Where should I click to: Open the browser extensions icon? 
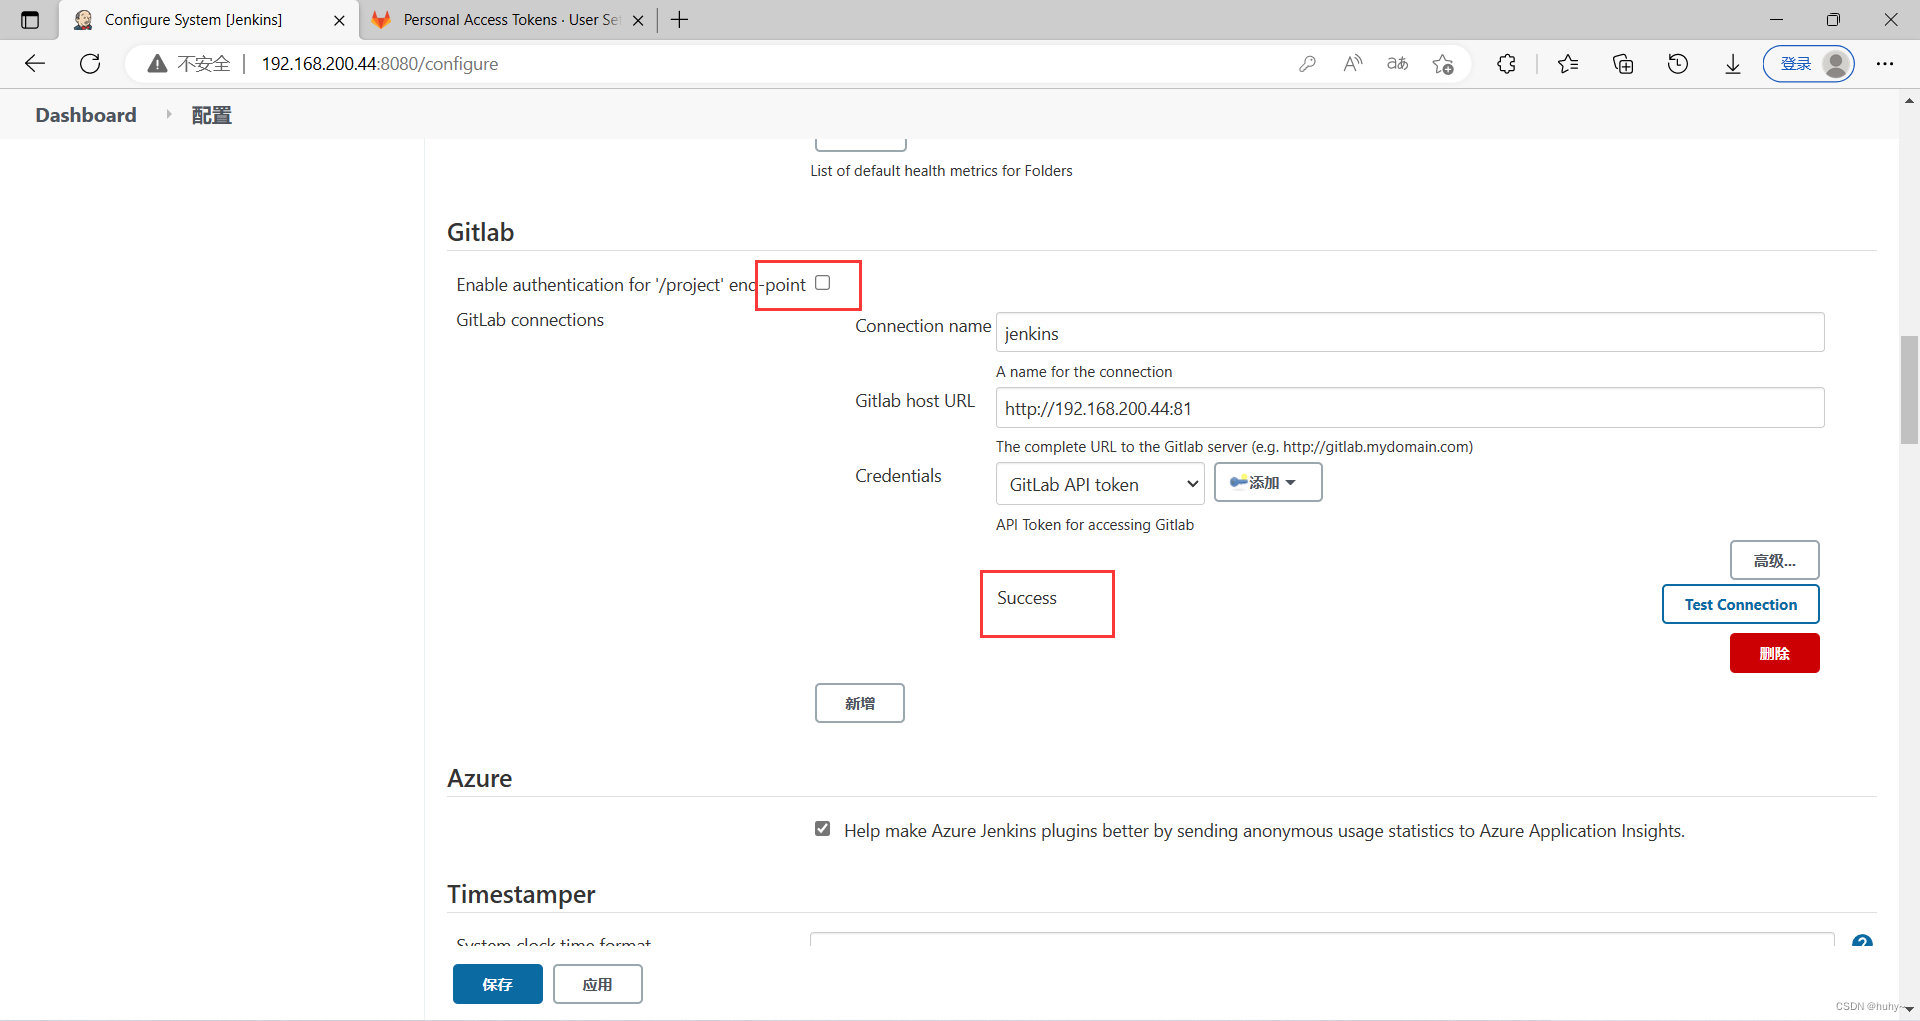click(1506, 64)
